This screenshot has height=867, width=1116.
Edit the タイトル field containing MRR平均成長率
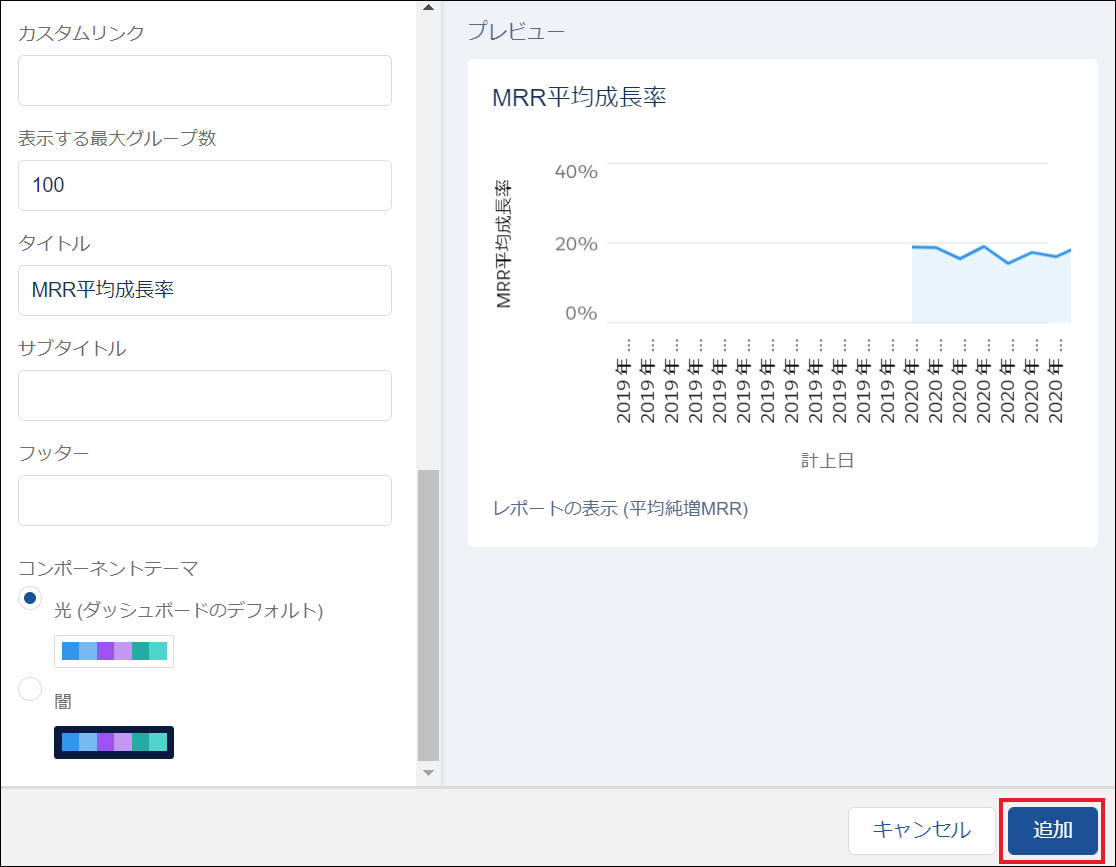[x=204, y=290]
